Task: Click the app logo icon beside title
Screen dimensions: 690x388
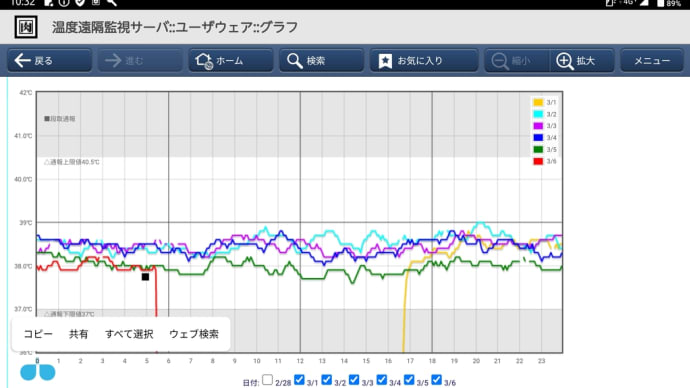Action: [26, 27]
